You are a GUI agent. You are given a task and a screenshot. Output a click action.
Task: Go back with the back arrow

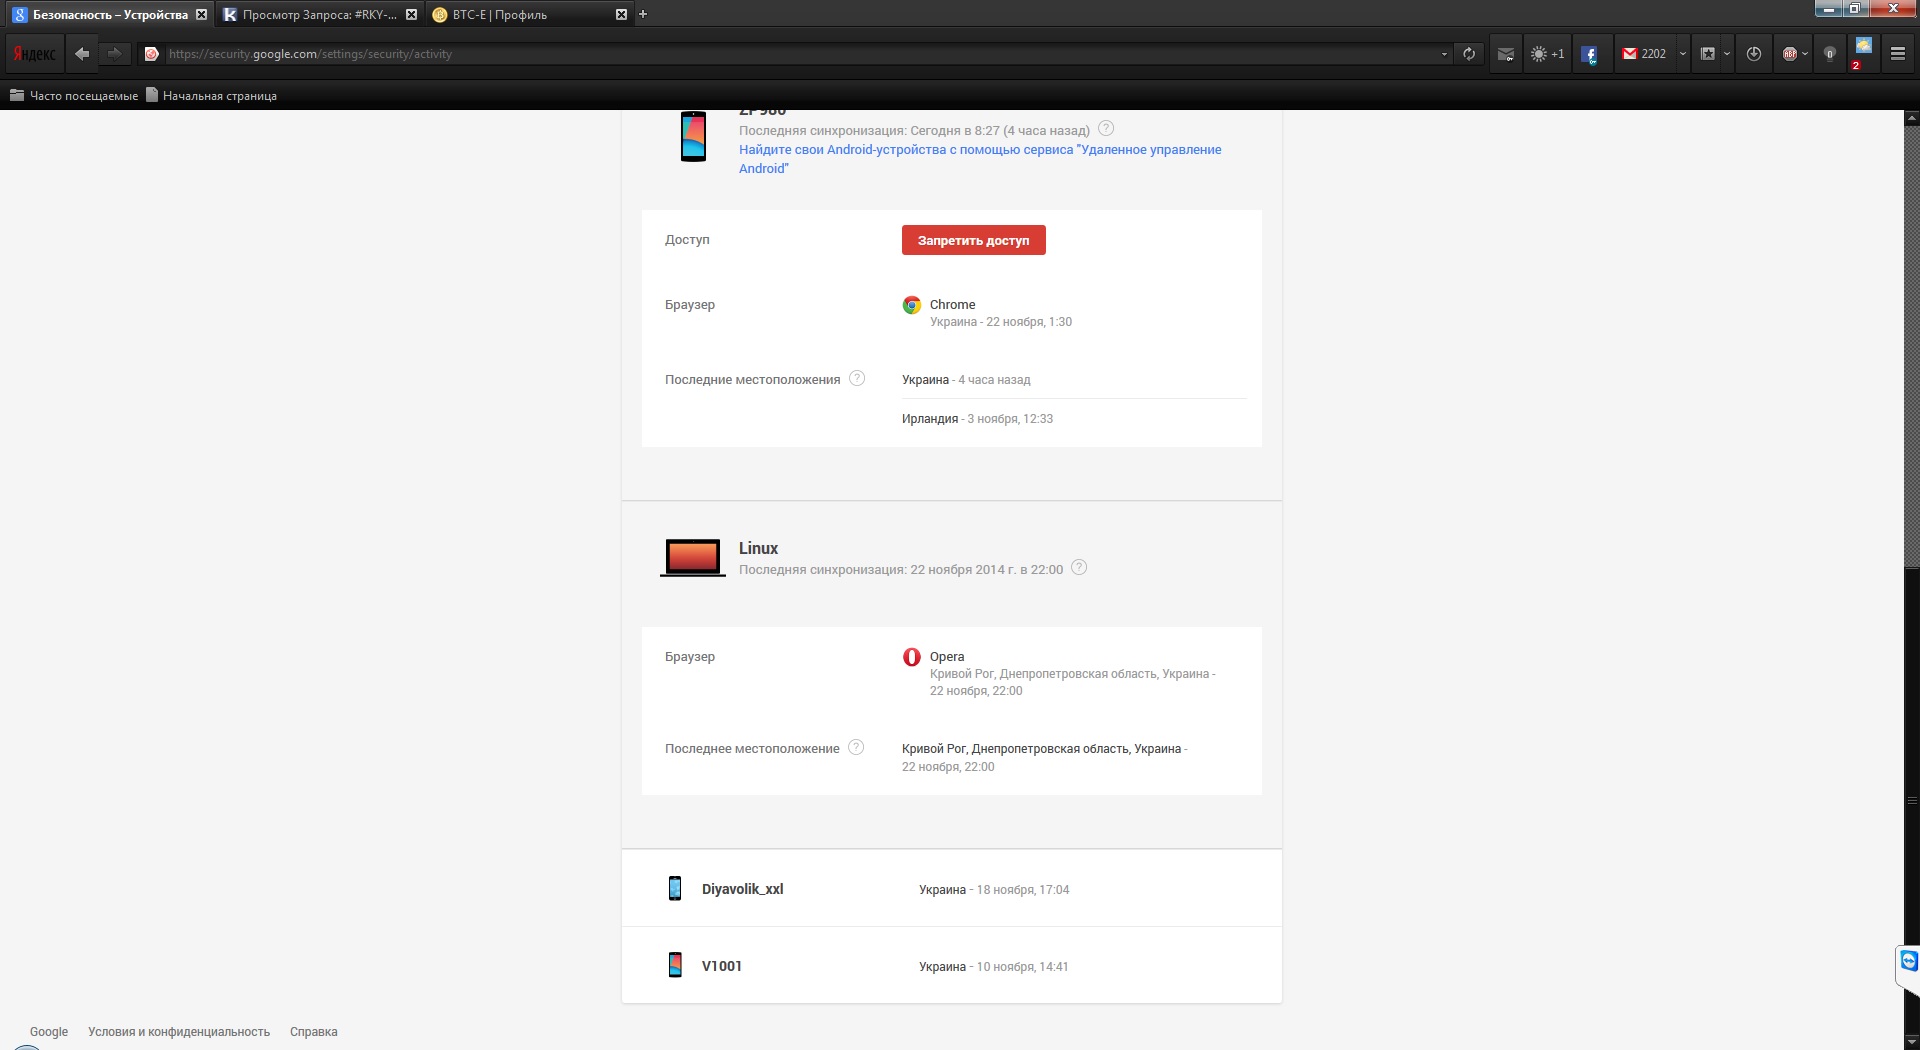(82, 54)
